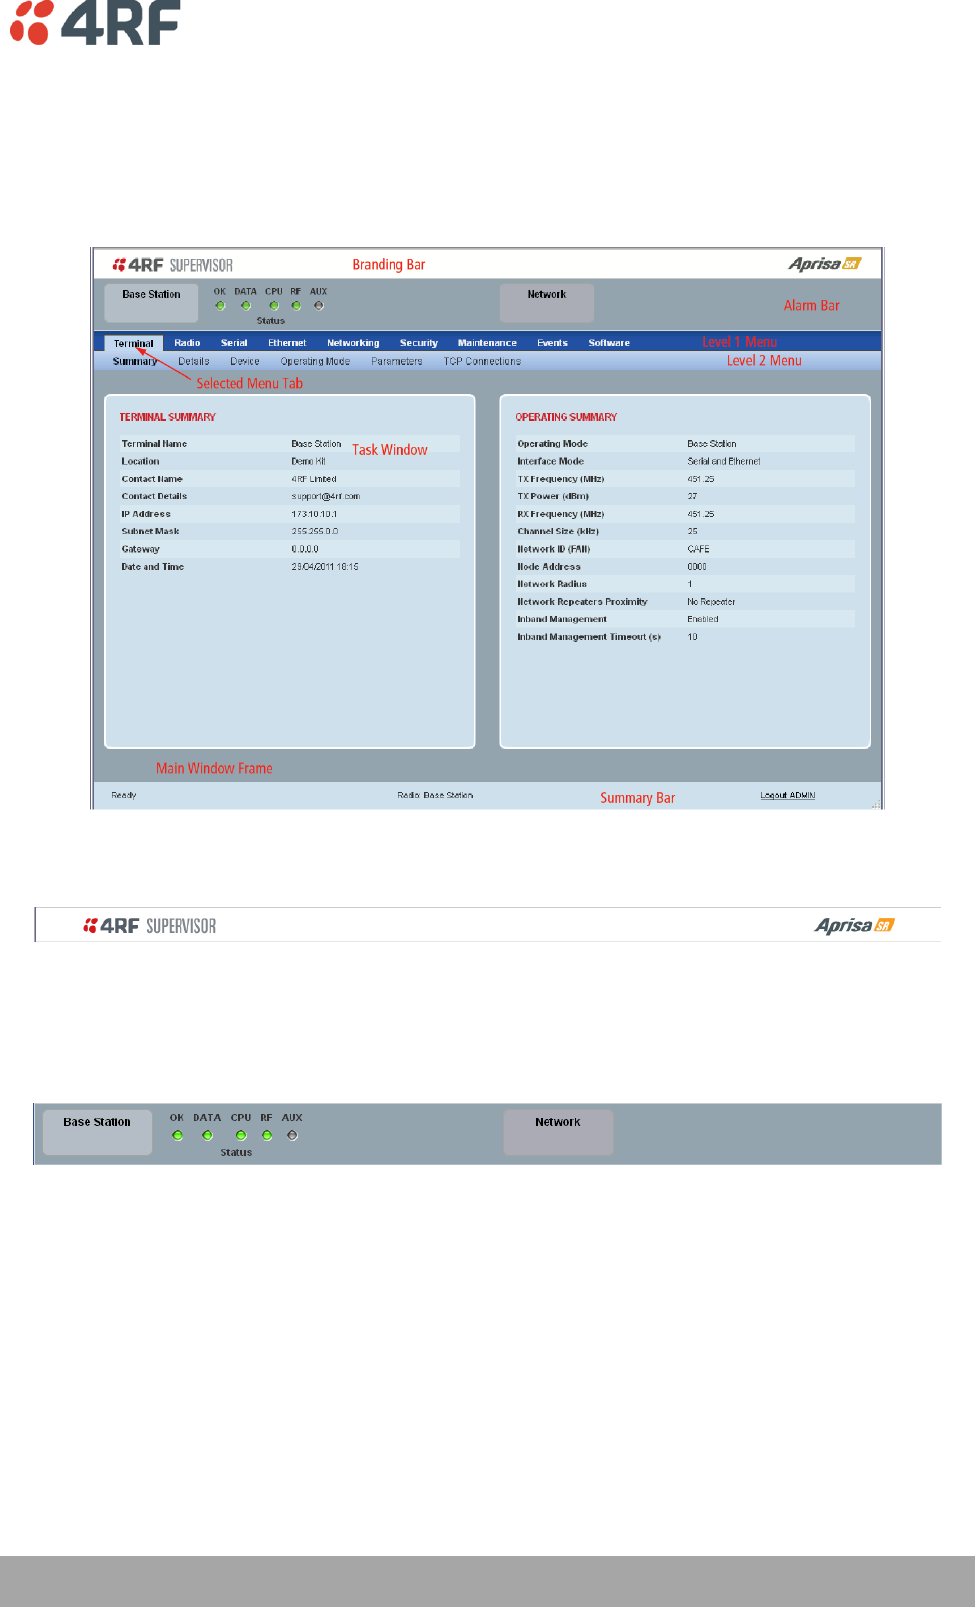The image size is (975, 1607).
Task: Select the Operating Mode submenu item
Action: click(315, 362)
